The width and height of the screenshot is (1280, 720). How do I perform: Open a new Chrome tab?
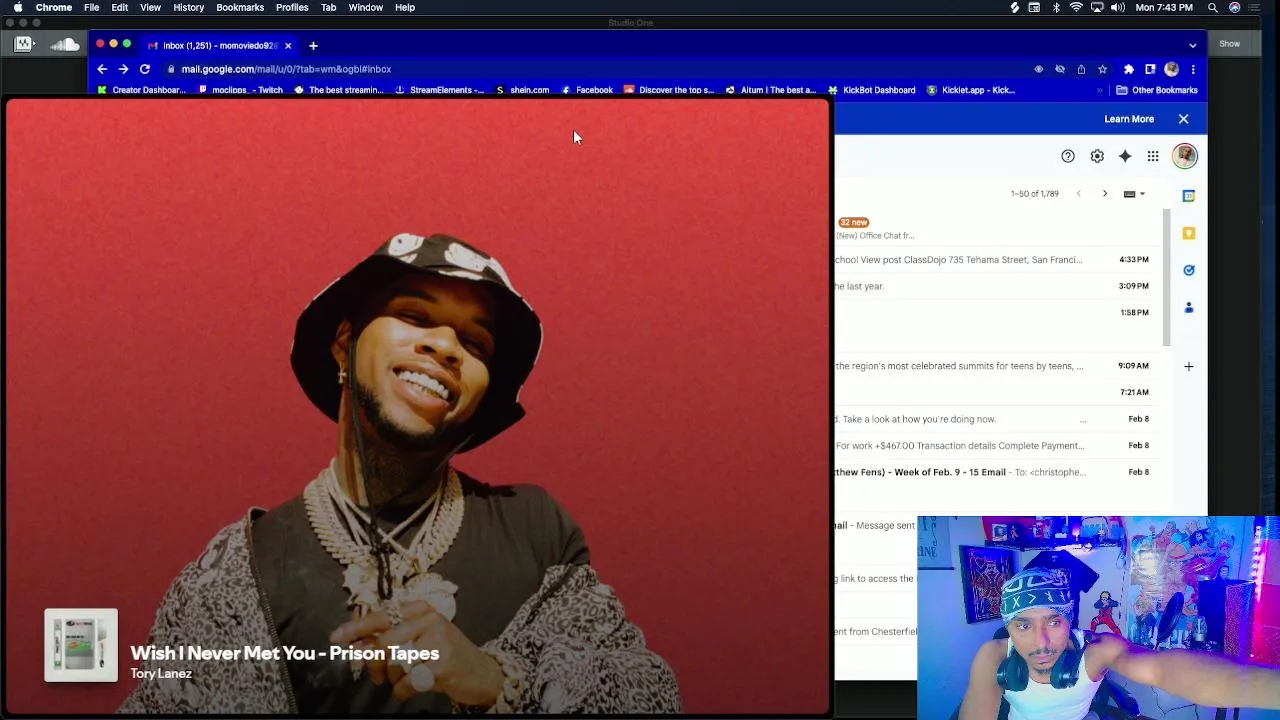[313, 45]
